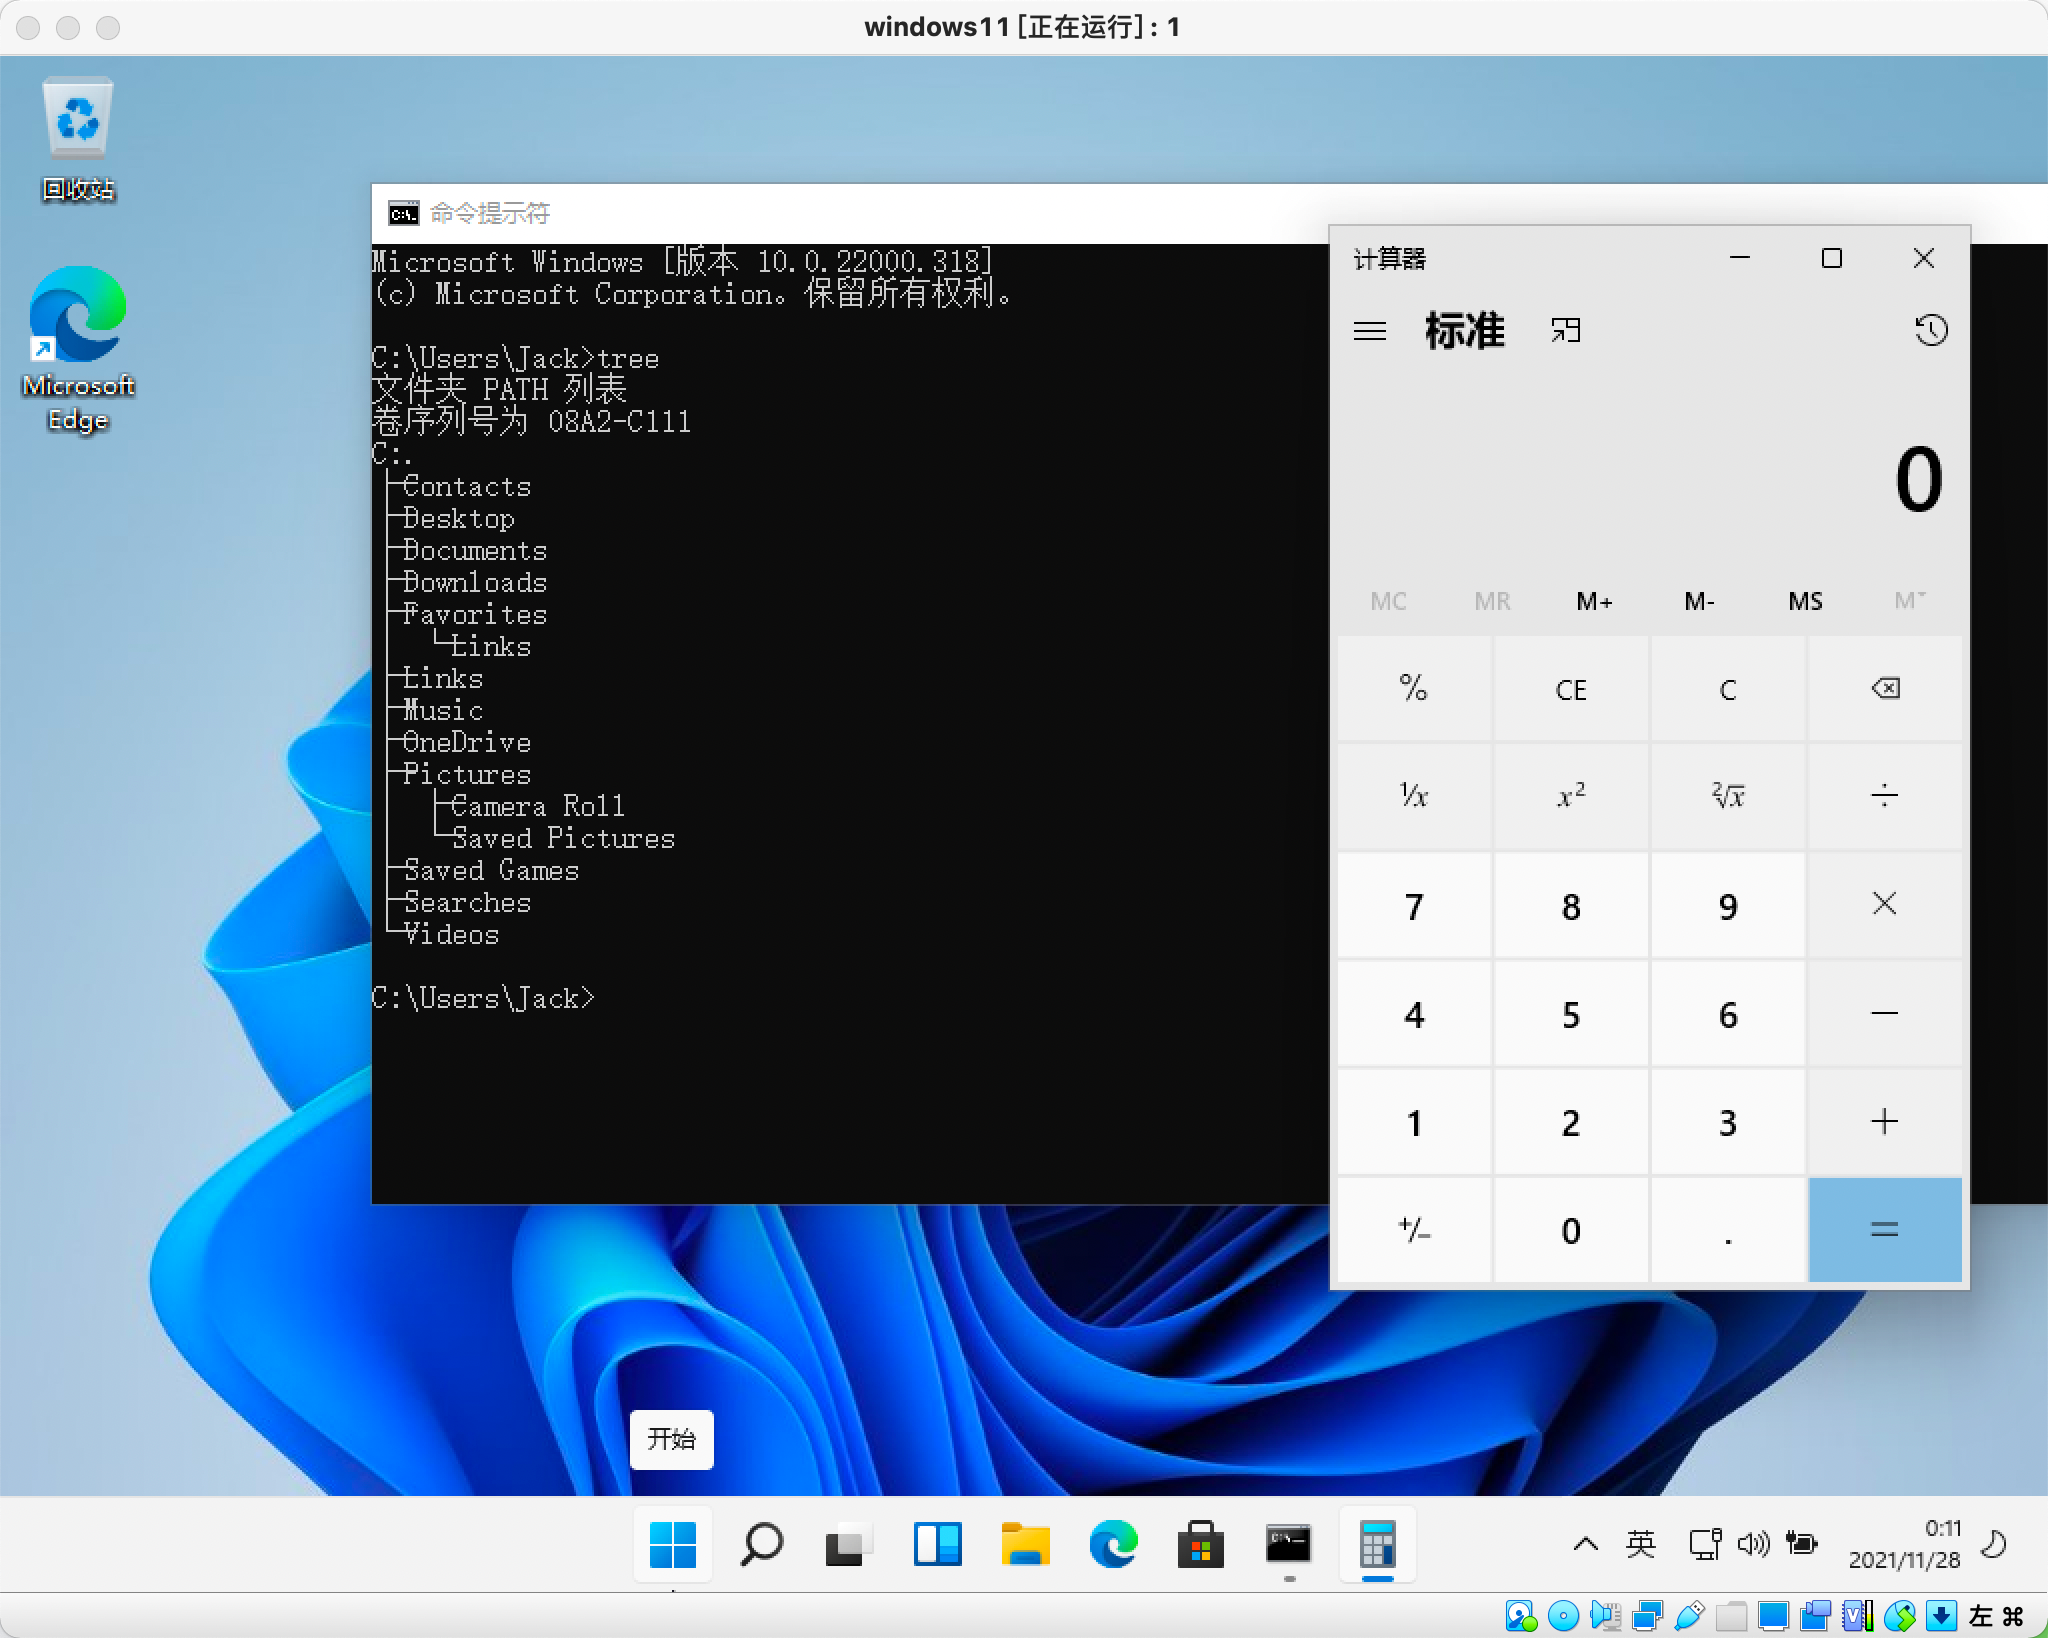This screenshot has width=2048, height=1638.
Task: Open notification moon icon in tray
Action: (1994, 1545)
